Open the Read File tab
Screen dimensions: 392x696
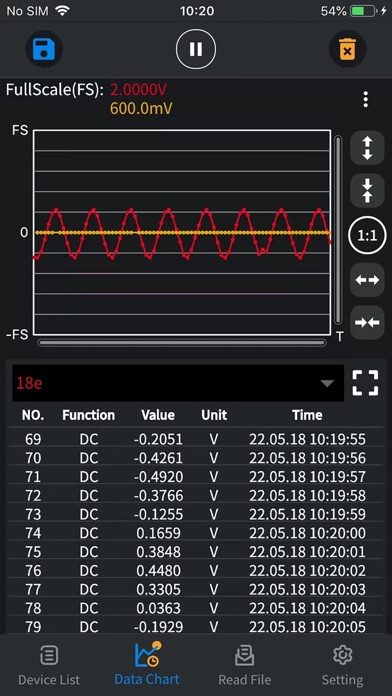[245, 664]
